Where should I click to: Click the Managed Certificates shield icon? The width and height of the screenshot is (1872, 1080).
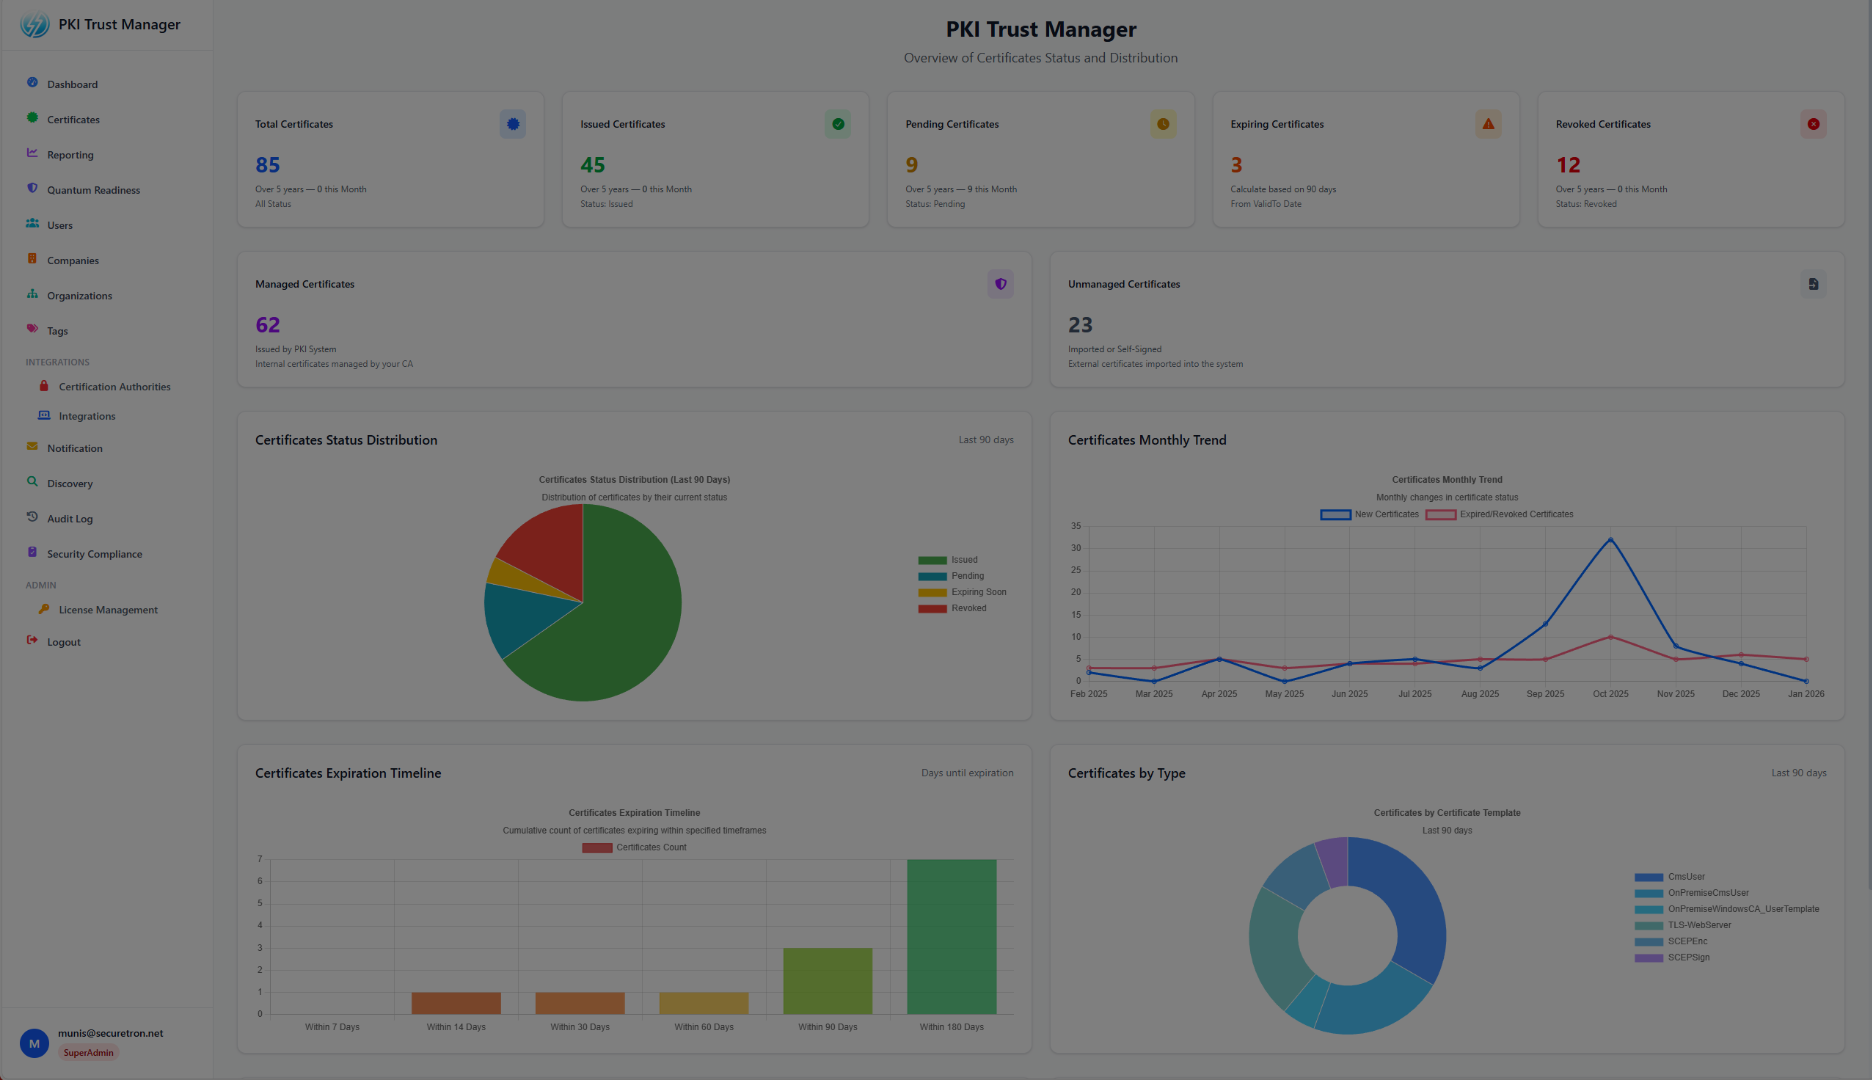tap(1000, 284)
